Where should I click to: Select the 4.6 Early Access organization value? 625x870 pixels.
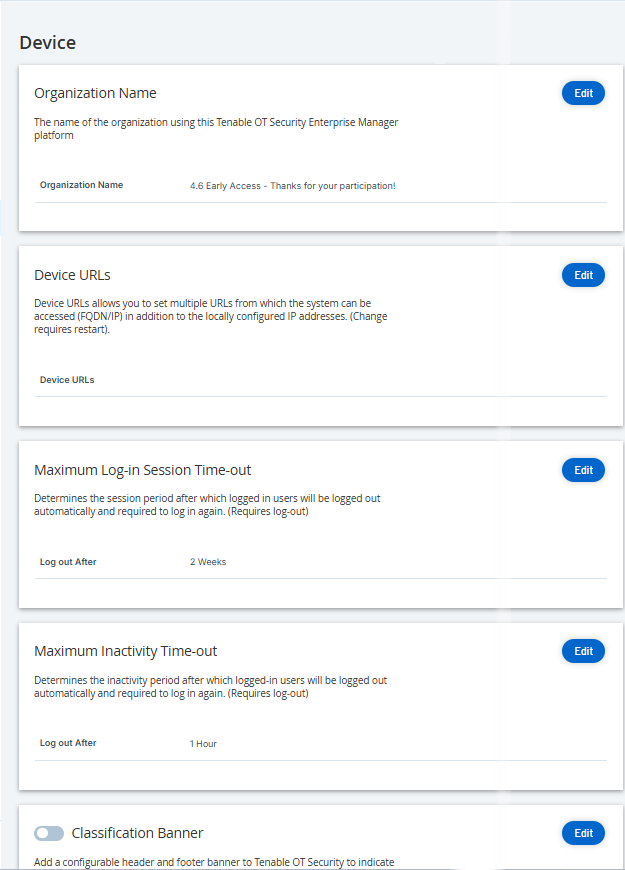click(x=293, y=186)
